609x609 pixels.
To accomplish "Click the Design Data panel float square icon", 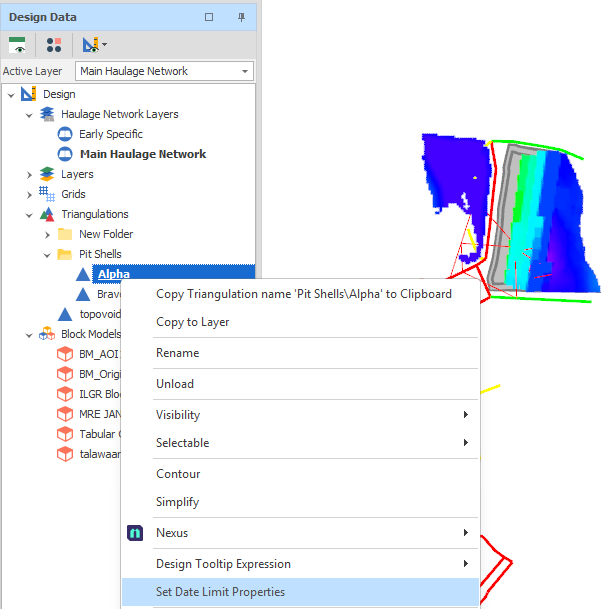I will point(209,17).
